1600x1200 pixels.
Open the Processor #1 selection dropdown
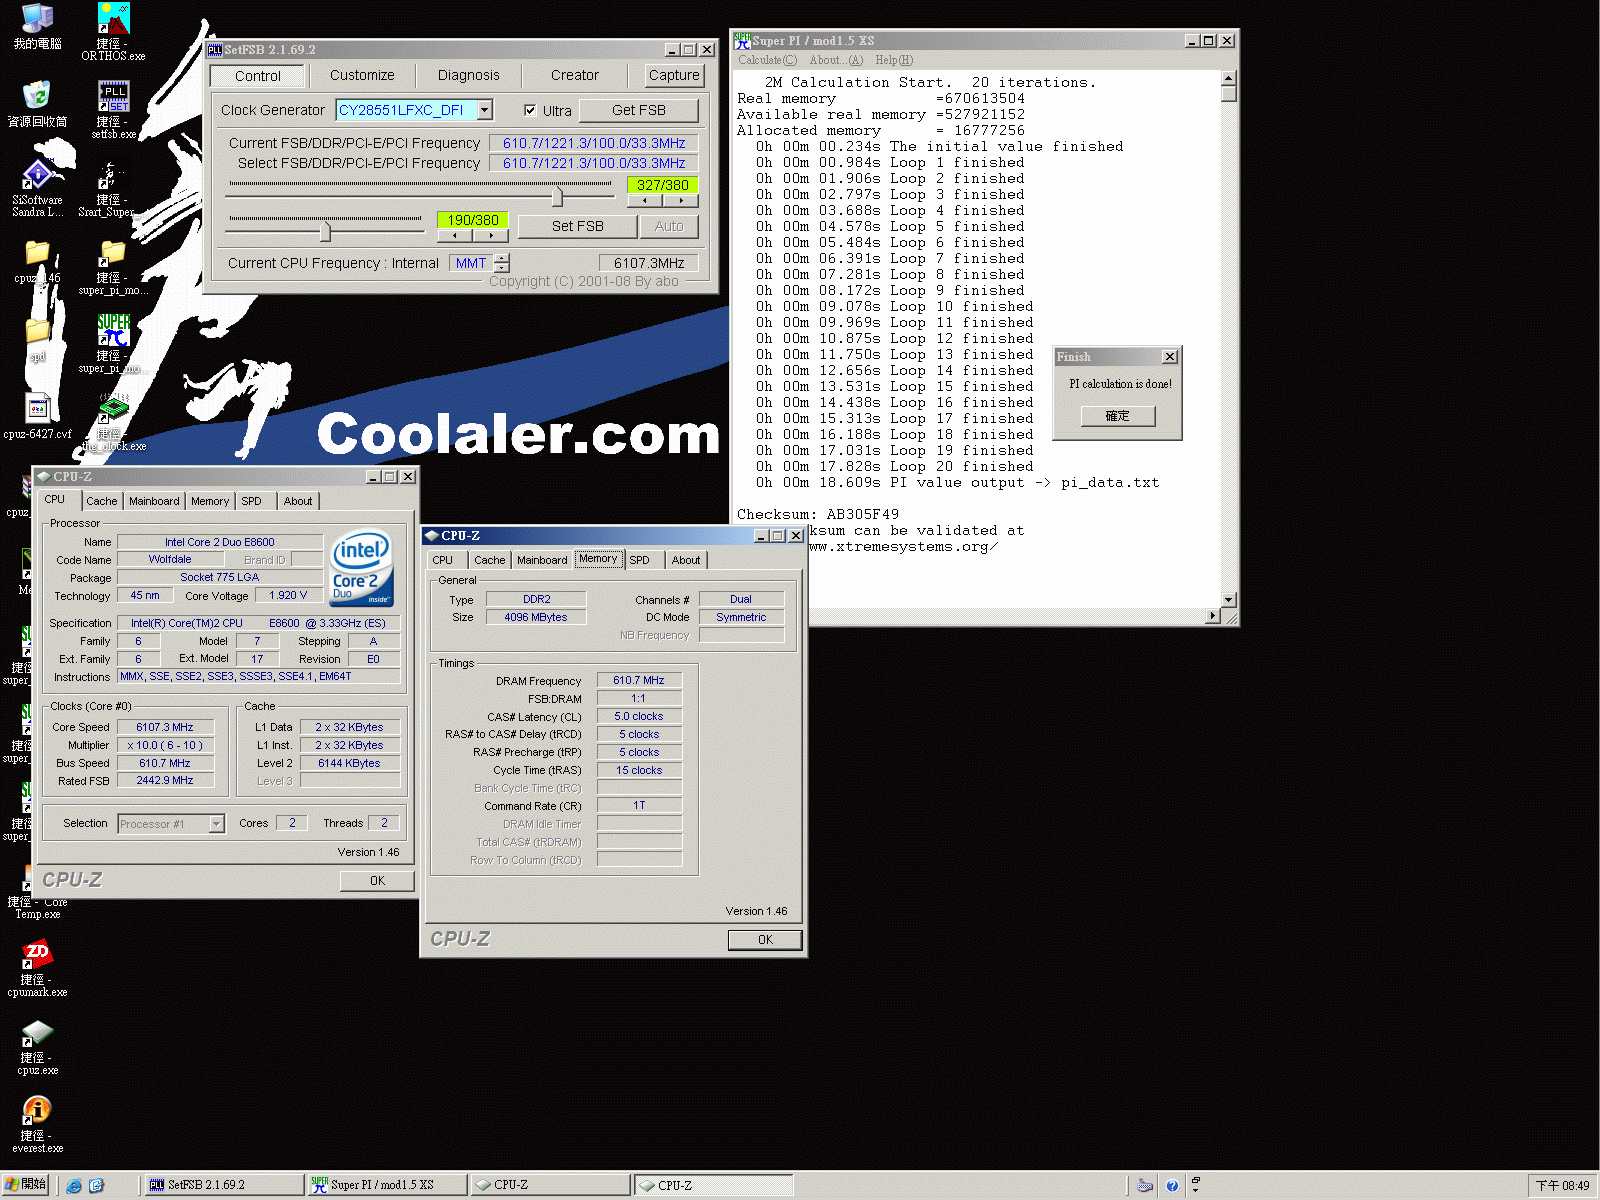(217, 824)
